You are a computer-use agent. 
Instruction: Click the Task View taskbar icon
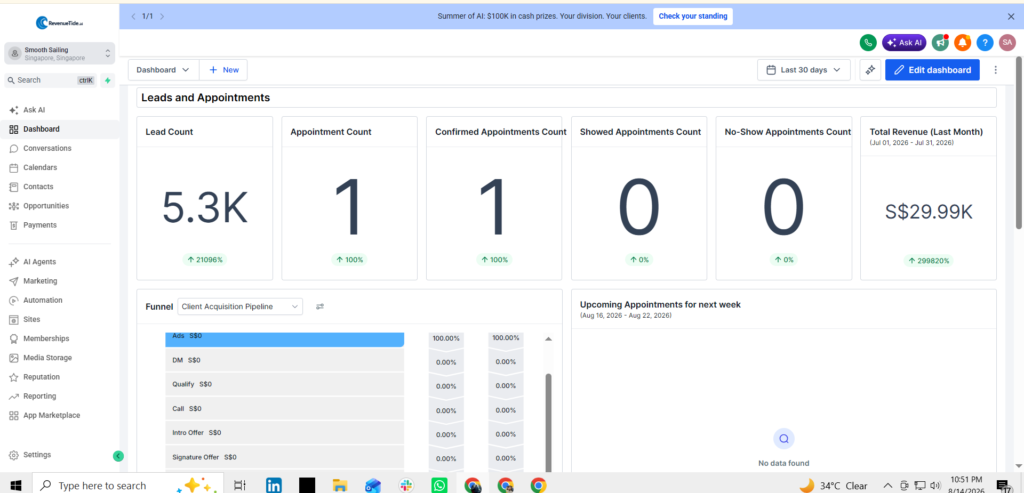click(x=240, y=485)
